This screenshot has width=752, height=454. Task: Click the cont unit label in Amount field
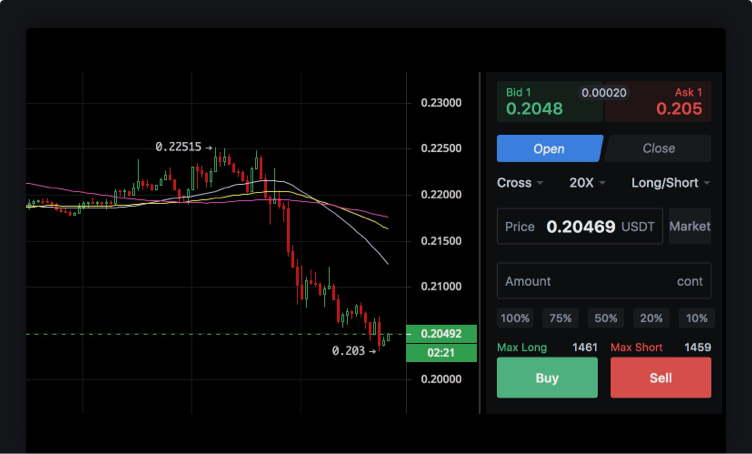(690, 281)
